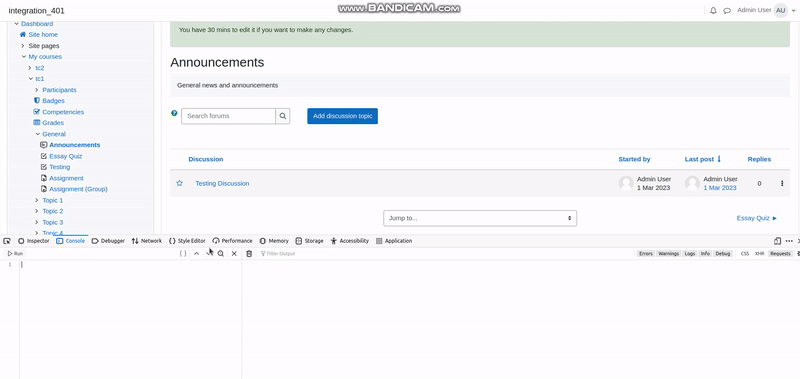Switch to the Network devtools tab
800x379 pixels.
coord(146,241)
